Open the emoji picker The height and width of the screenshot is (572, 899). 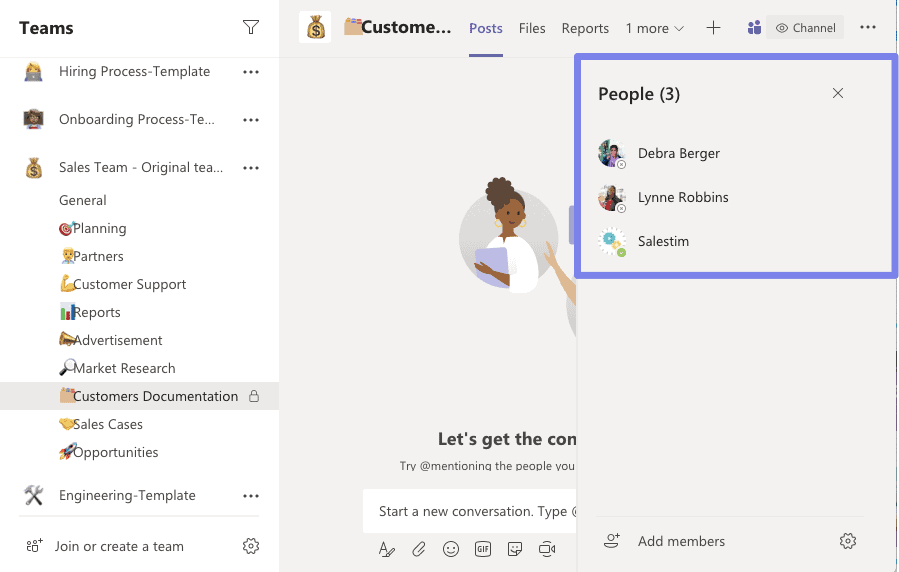(x=451, y=549)
